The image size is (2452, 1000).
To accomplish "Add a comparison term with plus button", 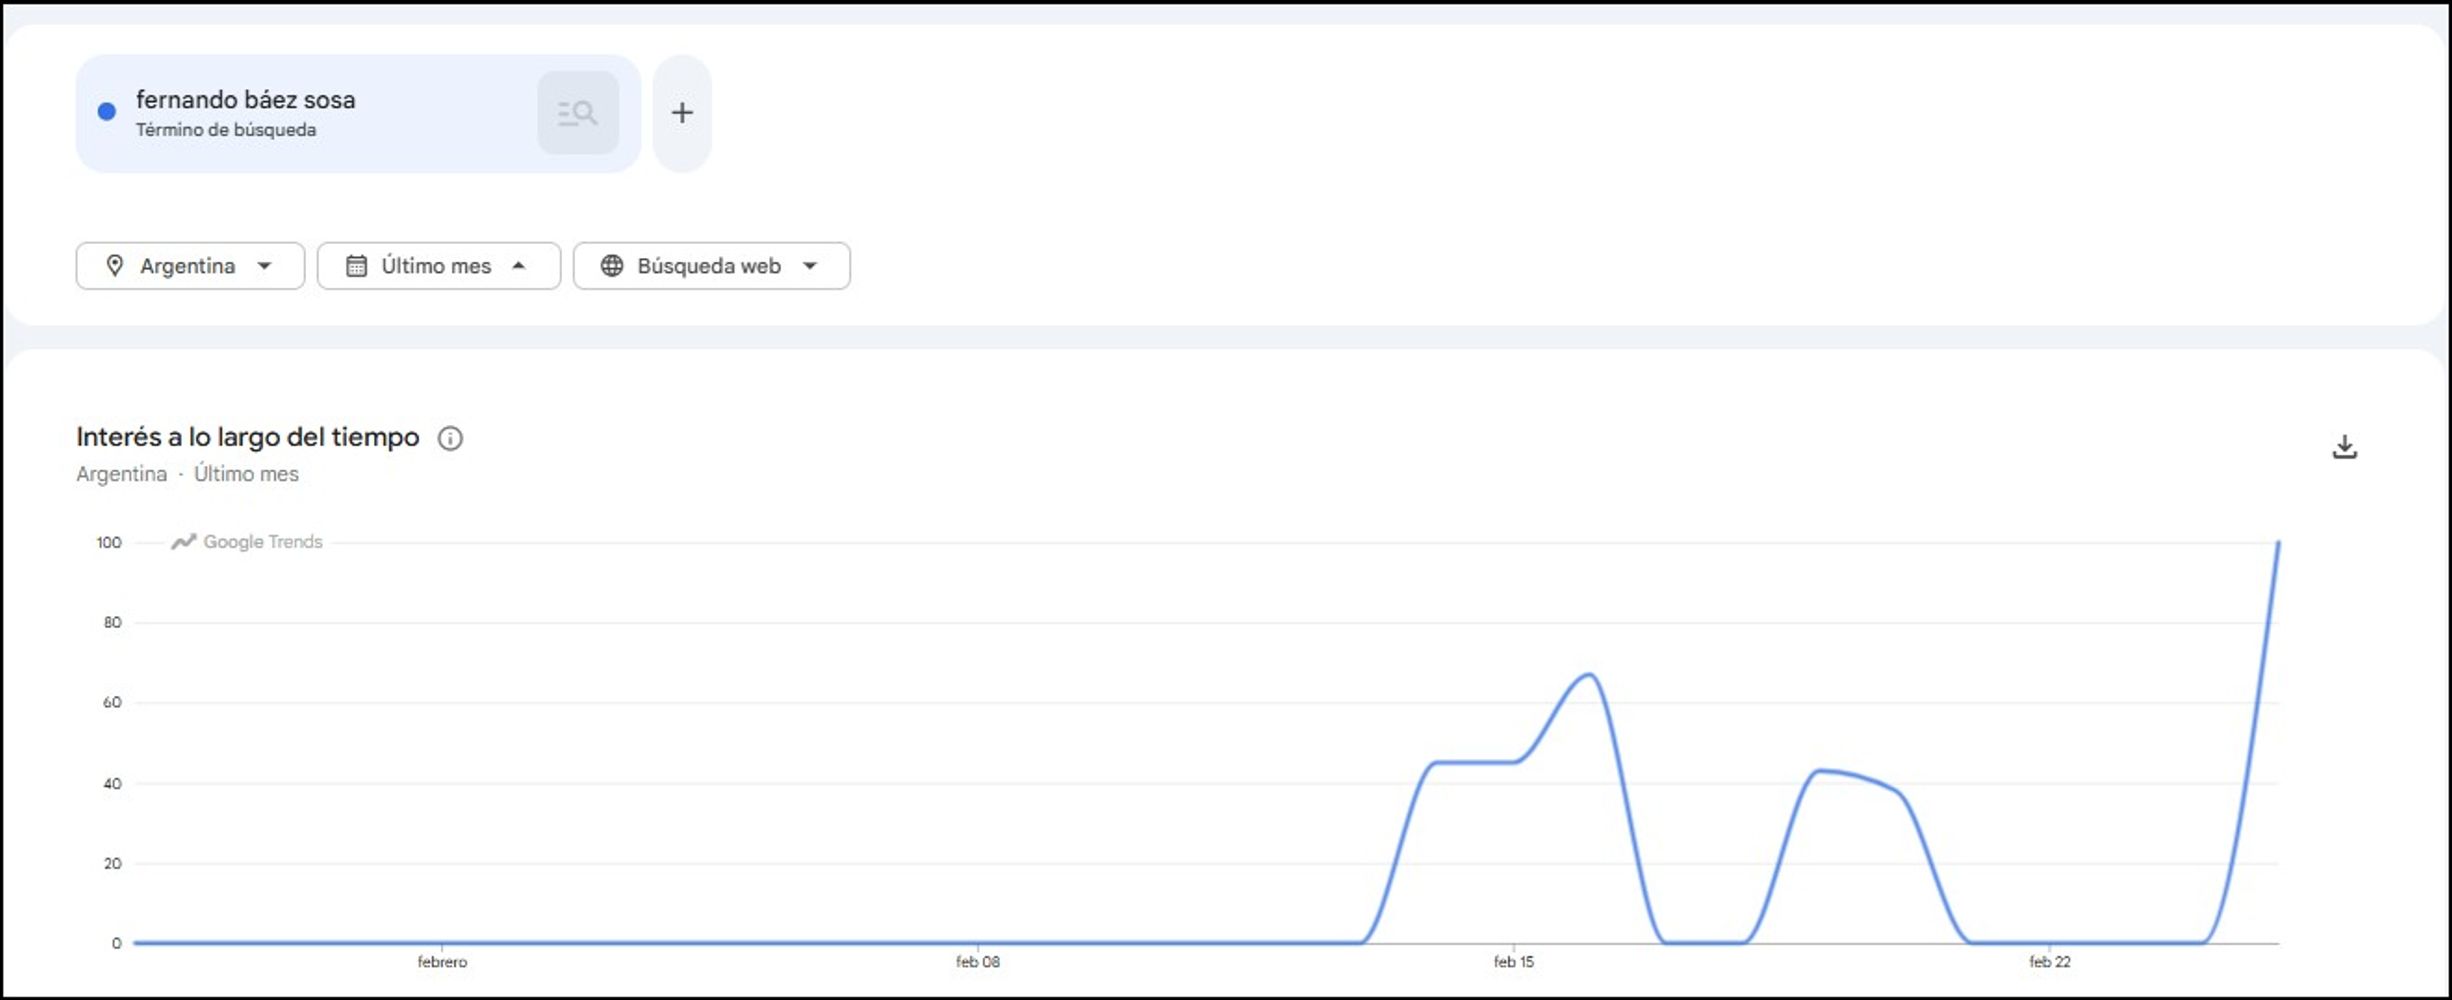I will (x=682, y=113).
